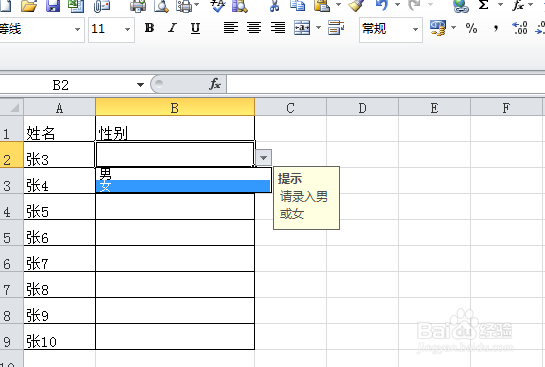
Task: Apply comma thousands separator style
Action: [x=496, y=28]
